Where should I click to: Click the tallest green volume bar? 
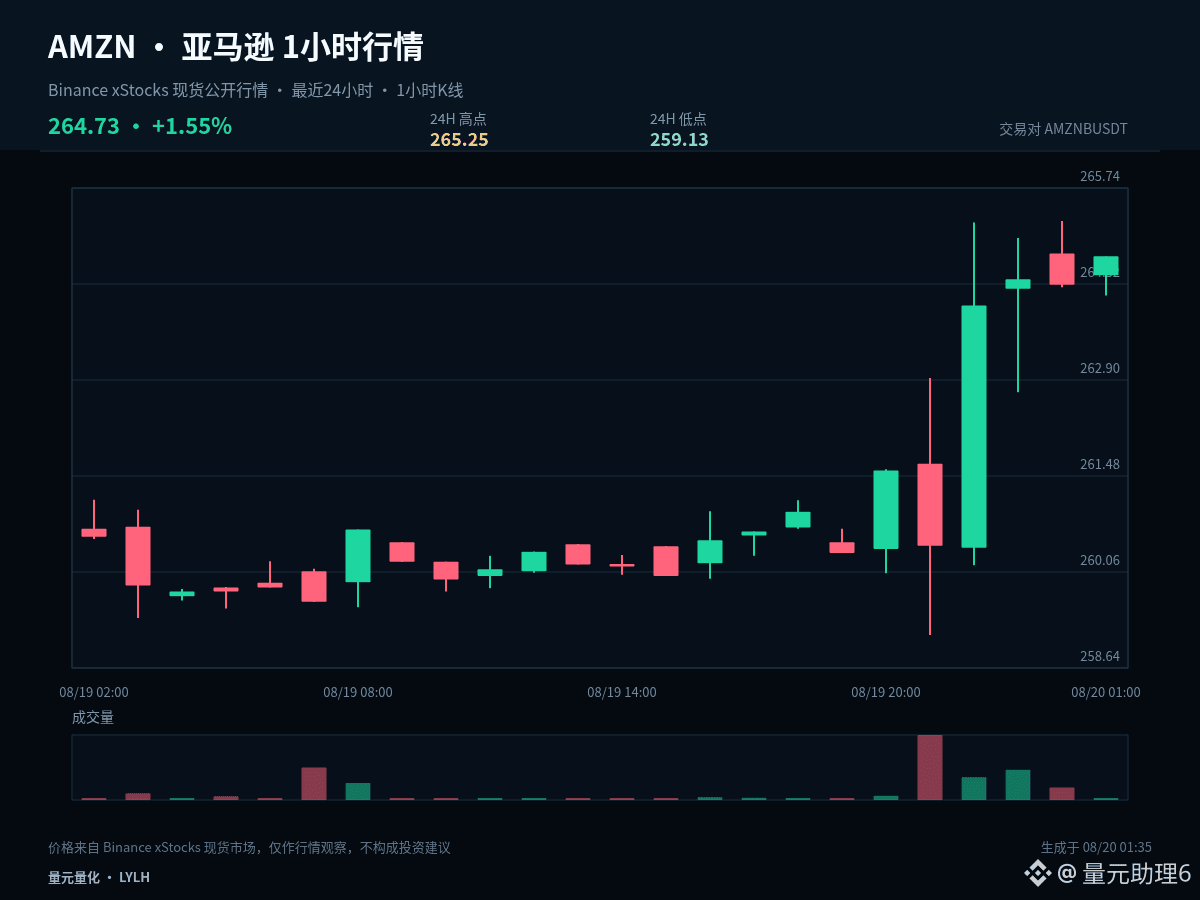(x=1018, y=785)
